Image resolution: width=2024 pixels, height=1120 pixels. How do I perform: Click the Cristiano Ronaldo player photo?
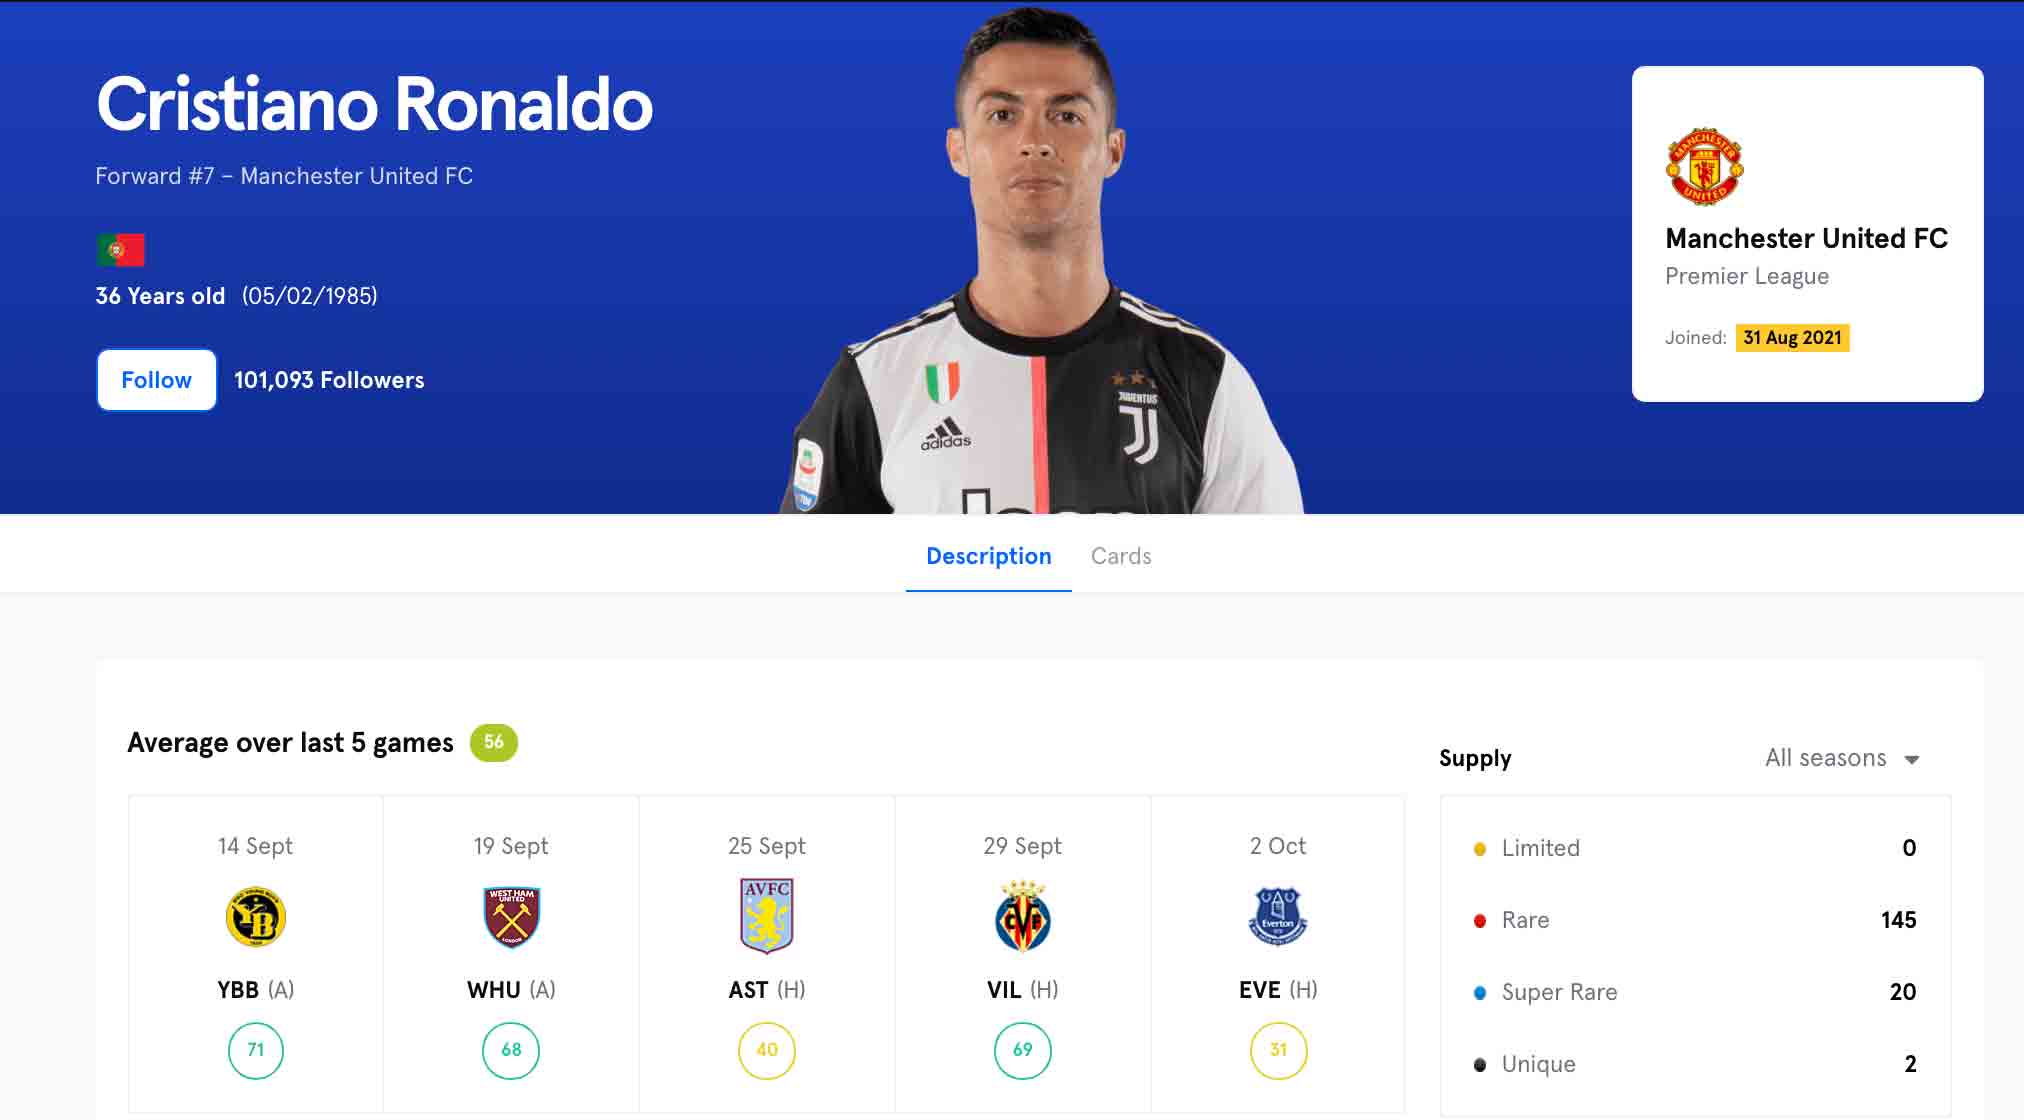(1040, 260)
